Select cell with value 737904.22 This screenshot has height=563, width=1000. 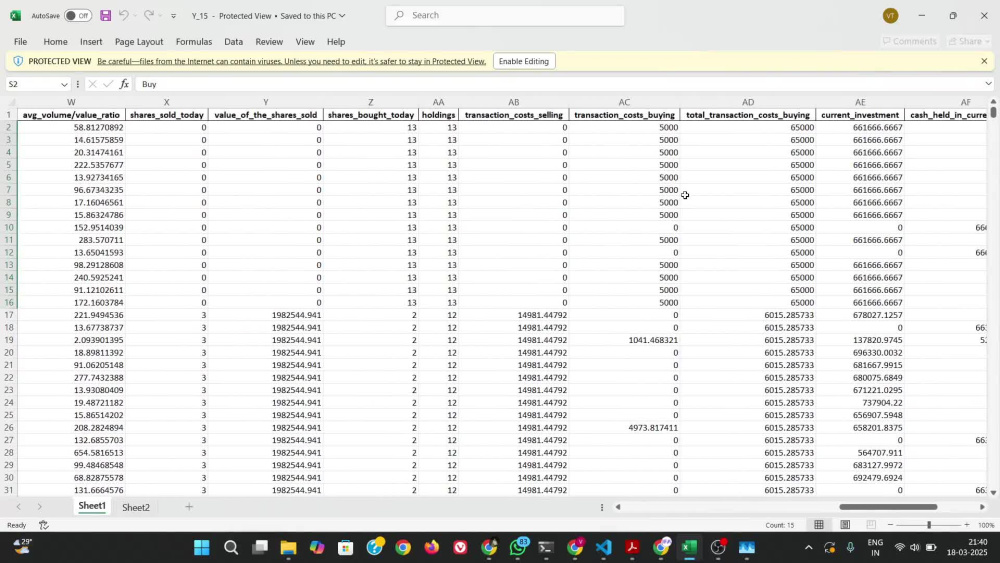(860, 403)
